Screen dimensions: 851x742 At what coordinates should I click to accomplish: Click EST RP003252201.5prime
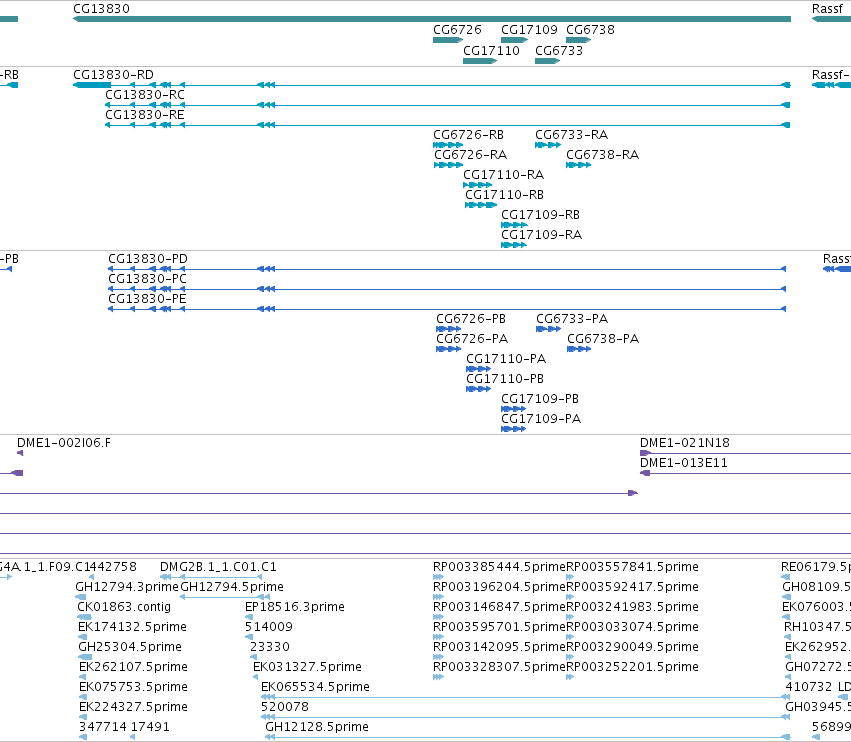point(570,677)
